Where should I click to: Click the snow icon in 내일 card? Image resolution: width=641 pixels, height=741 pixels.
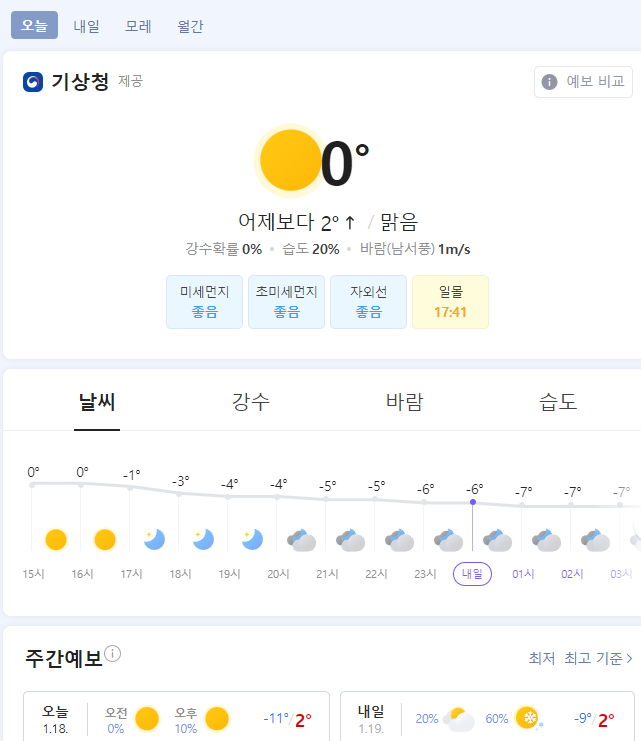click(527, 718)
